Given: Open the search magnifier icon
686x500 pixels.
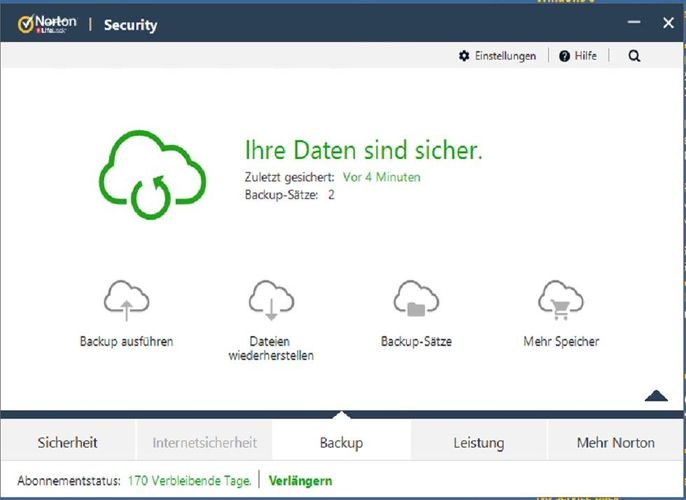Looking at the screenshot, I should tap(634, 56).
